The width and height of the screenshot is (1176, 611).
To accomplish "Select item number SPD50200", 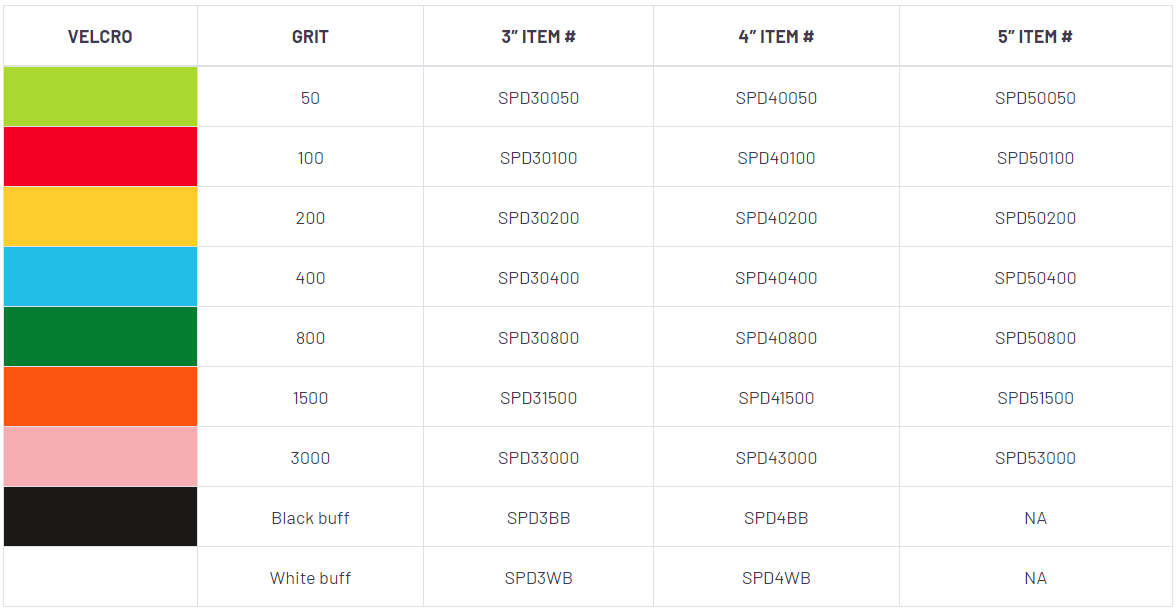I will click(x=1035, y=218).
